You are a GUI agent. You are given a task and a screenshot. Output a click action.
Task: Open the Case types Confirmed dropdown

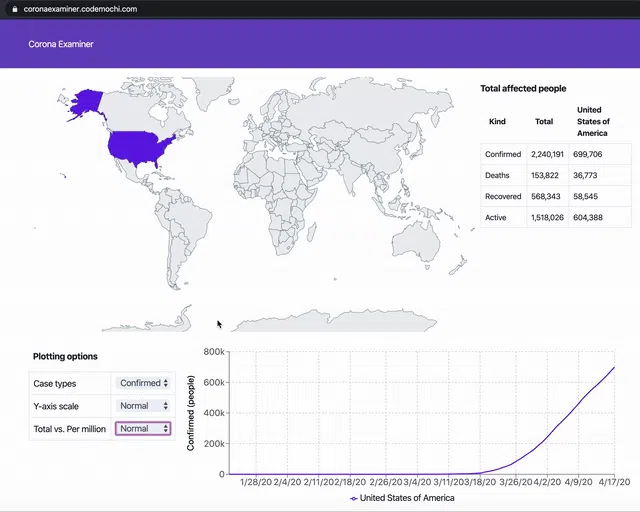[143, 383]
